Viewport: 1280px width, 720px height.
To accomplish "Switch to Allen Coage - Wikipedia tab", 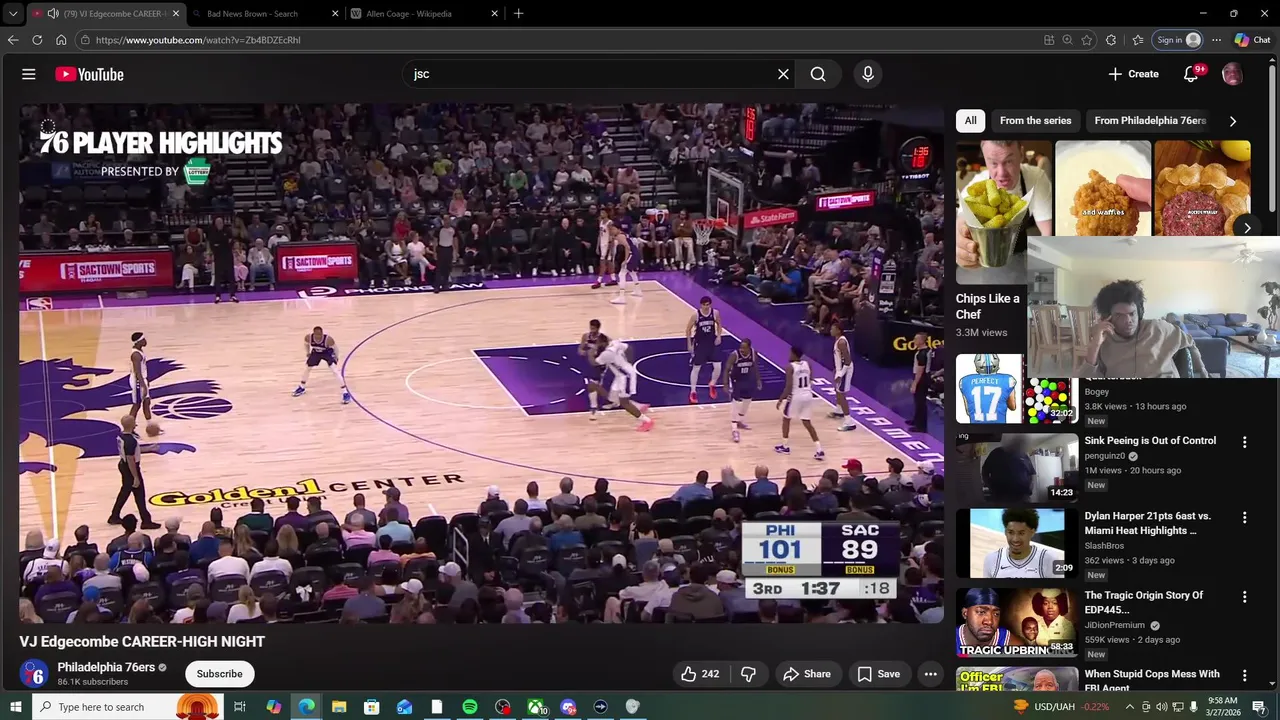I will point(425,14).
